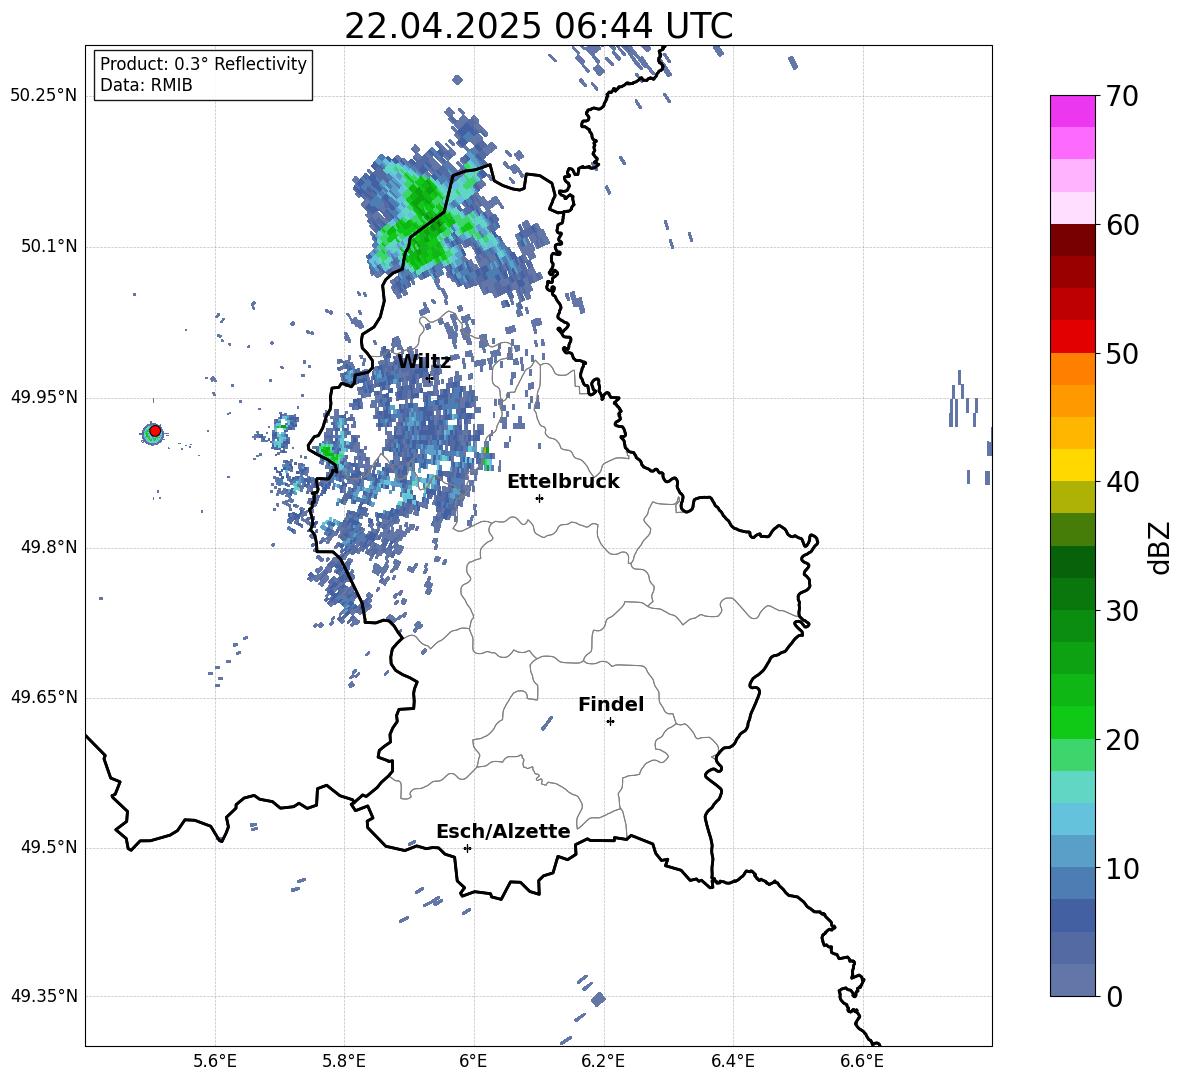Click the 30 value on colorbar
Image resolution: width=1184 pixels, height=1081 pixels.
click(1122, 611)
